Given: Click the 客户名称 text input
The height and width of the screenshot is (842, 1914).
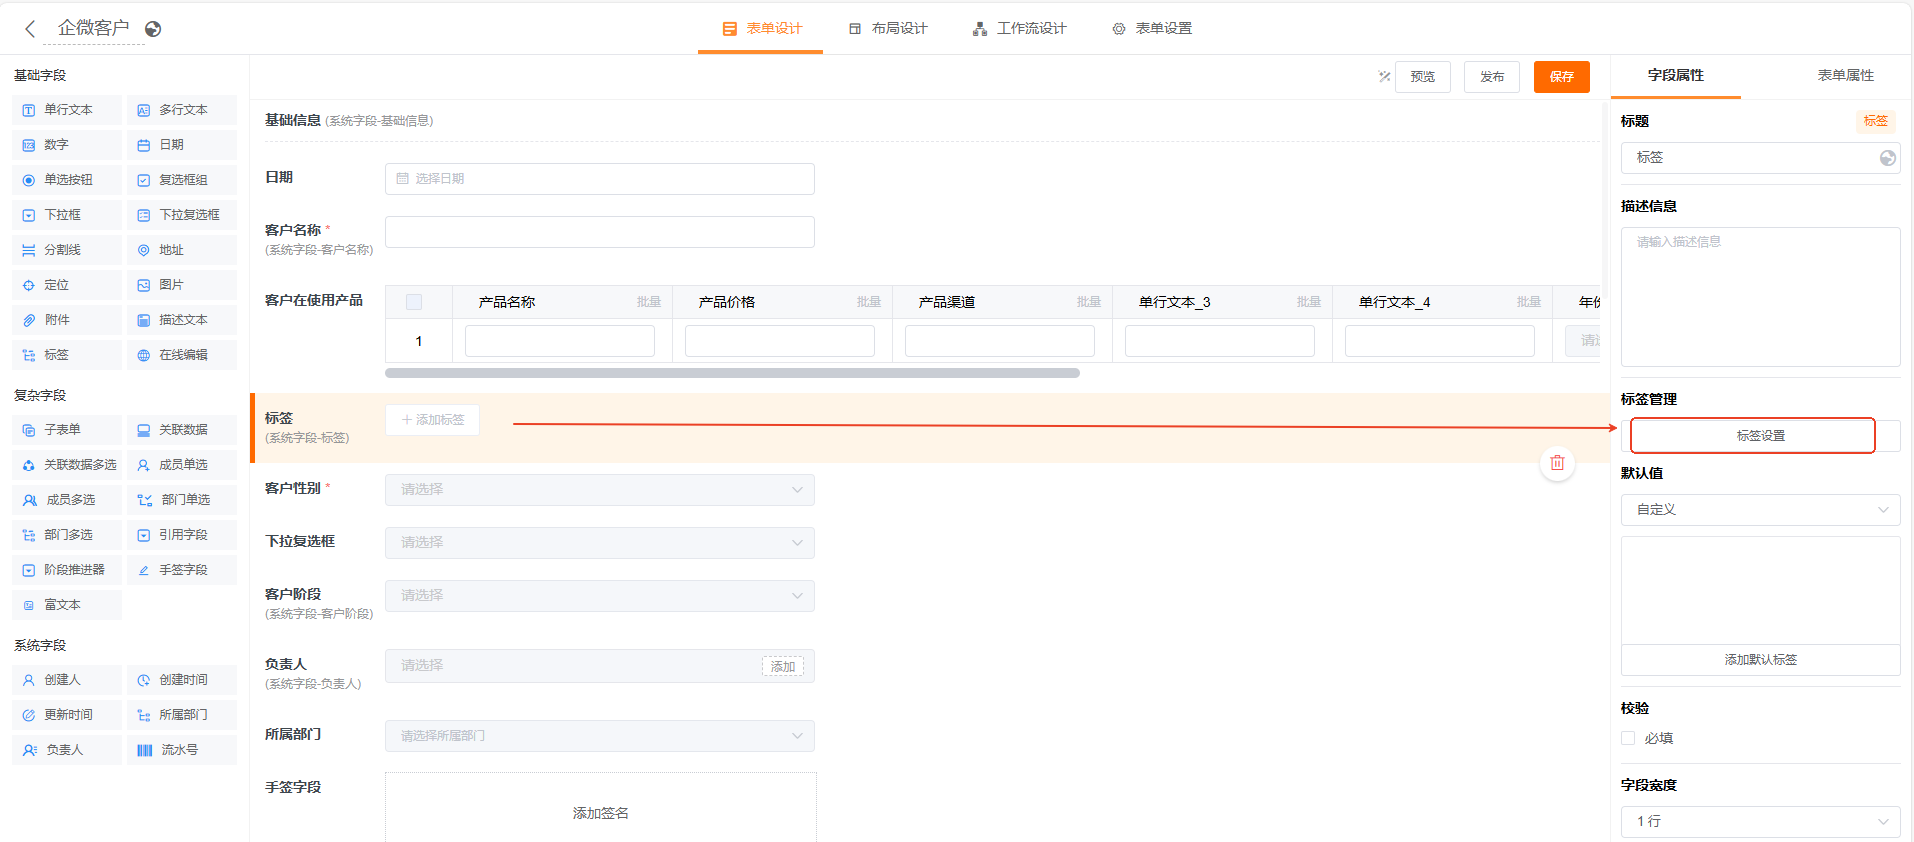Looking at the screenshot, I should [599, 232].
